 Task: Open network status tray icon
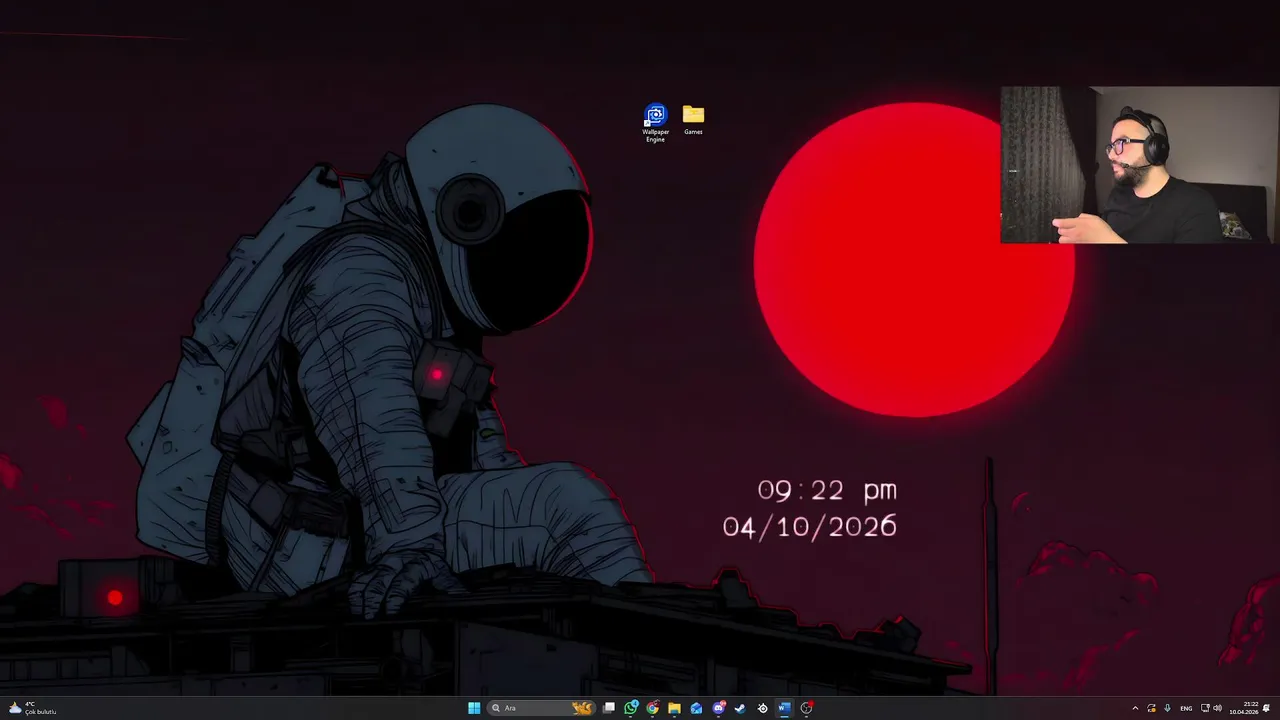1205,708
